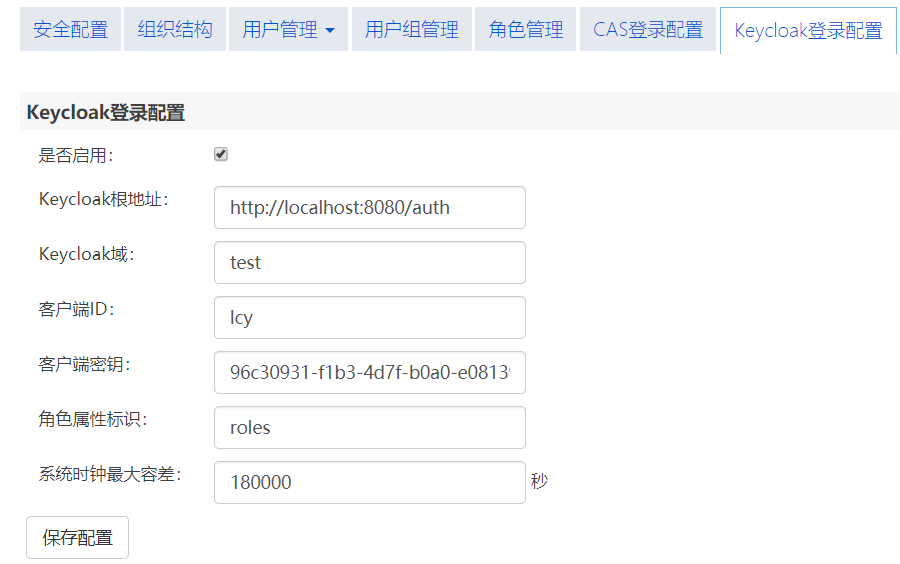Expand the 用户管理 dropdown menu
Screen dimensions: 900x564
tap(288, 30)
